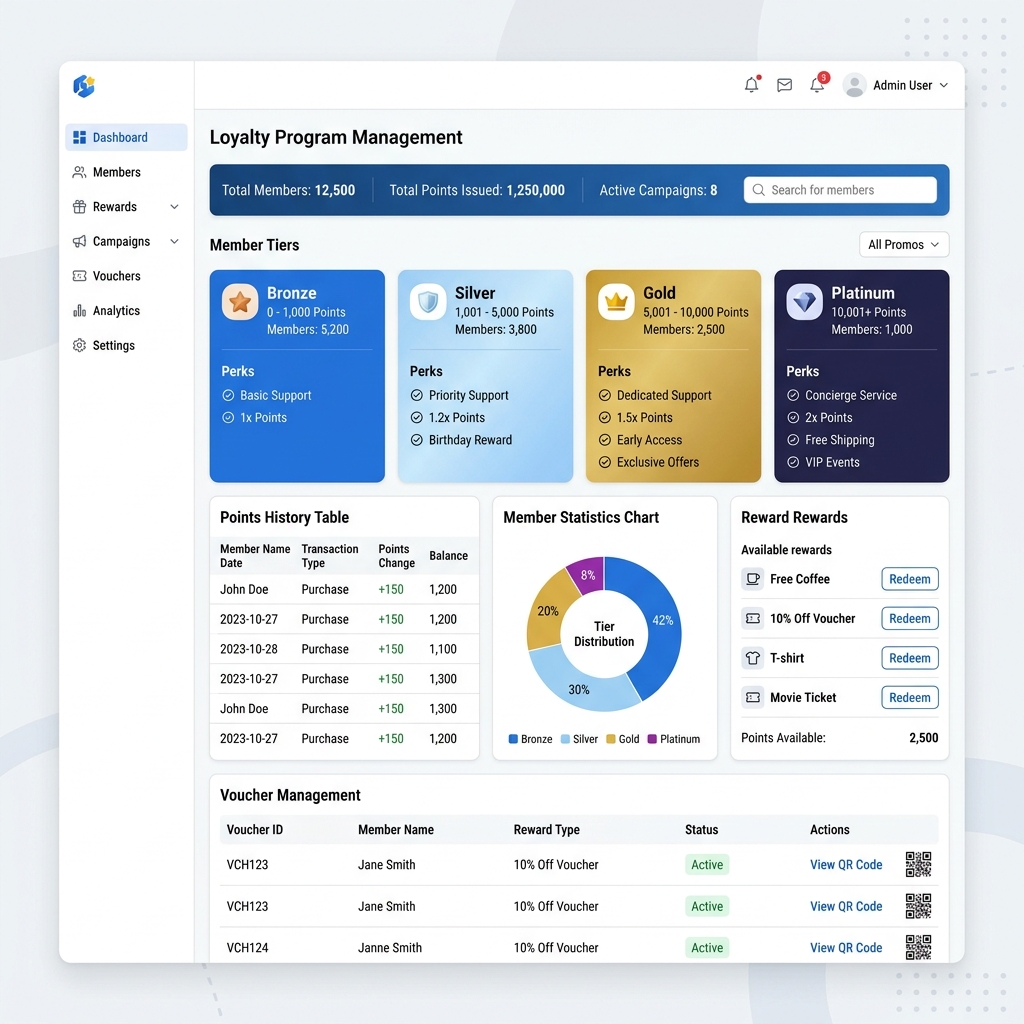The image size is (1024, 1024).
Task: Expand the Campaigns submenu chevron
Action: point(174,242)
